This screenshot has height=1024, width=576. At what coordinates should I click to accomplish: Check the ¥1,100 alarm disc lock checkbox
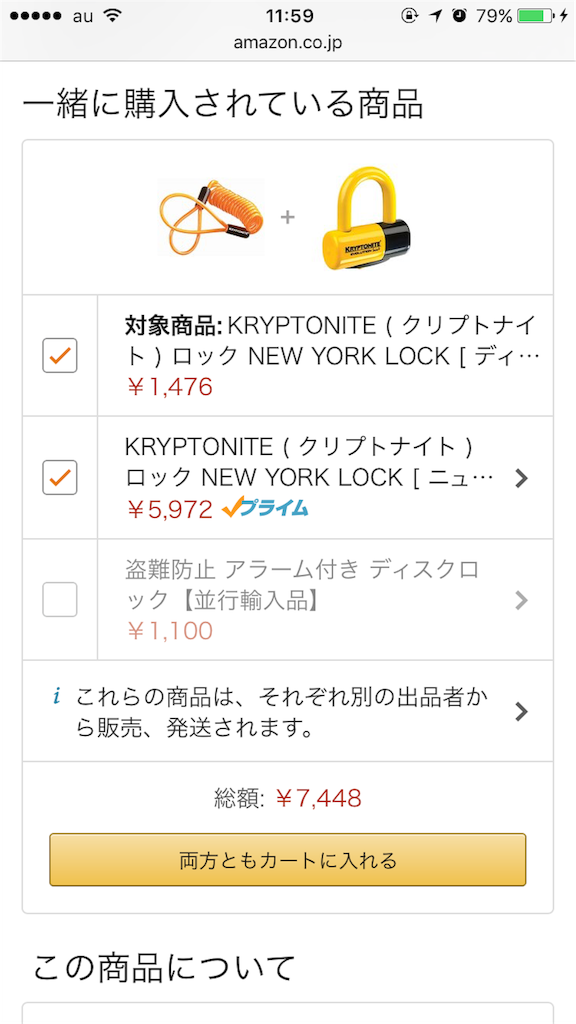point(60,600)
